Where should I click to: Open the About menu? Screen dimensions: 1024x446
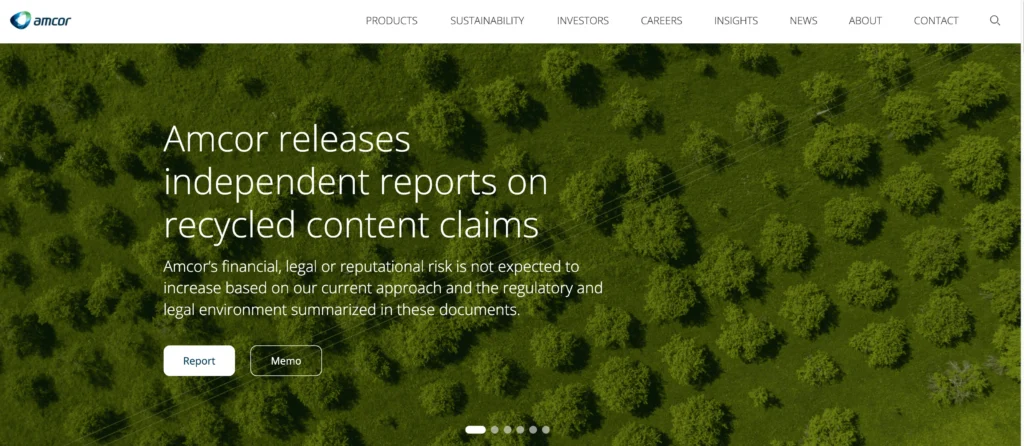pos(865,20)
